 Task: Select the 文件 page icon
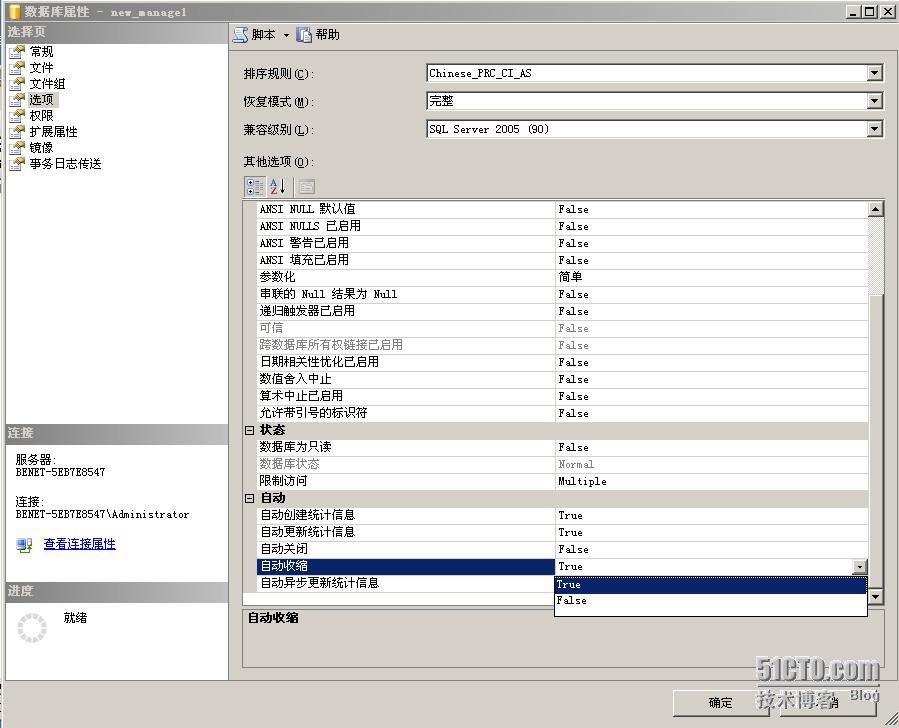(17, 68)
